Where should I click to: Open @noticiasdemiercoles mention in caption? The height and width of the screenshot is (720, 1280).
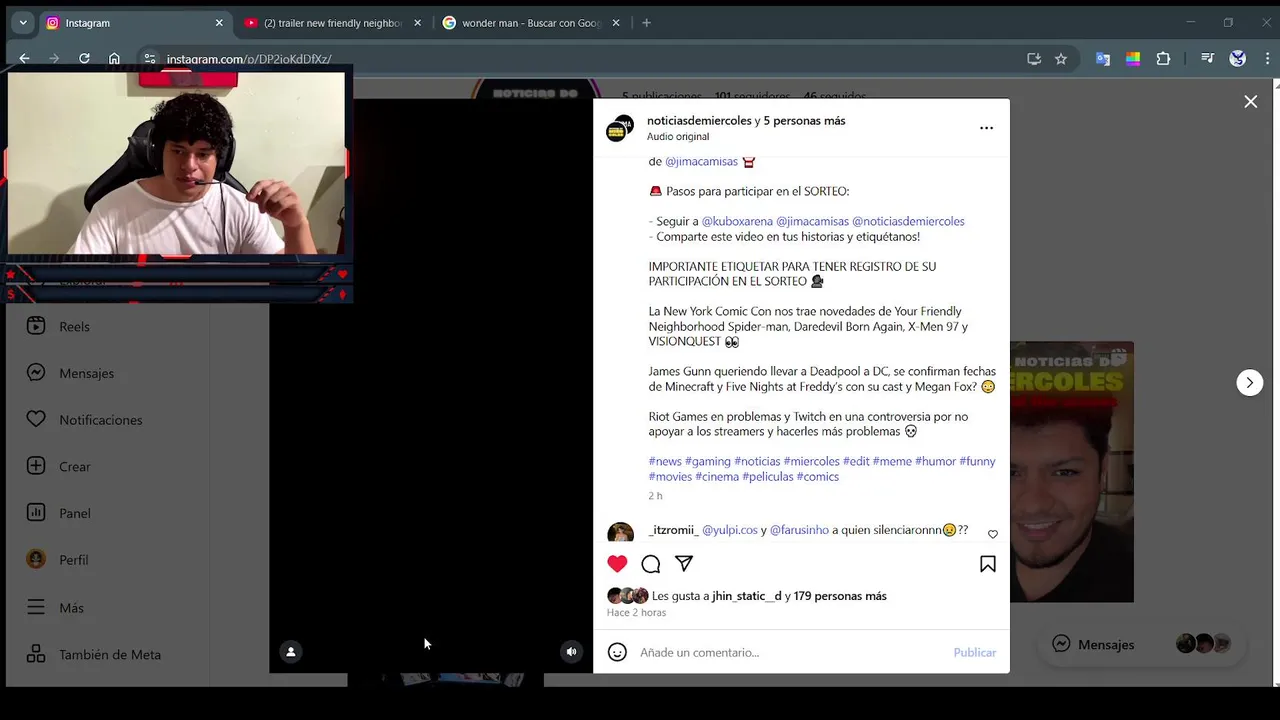pos(908,221)
